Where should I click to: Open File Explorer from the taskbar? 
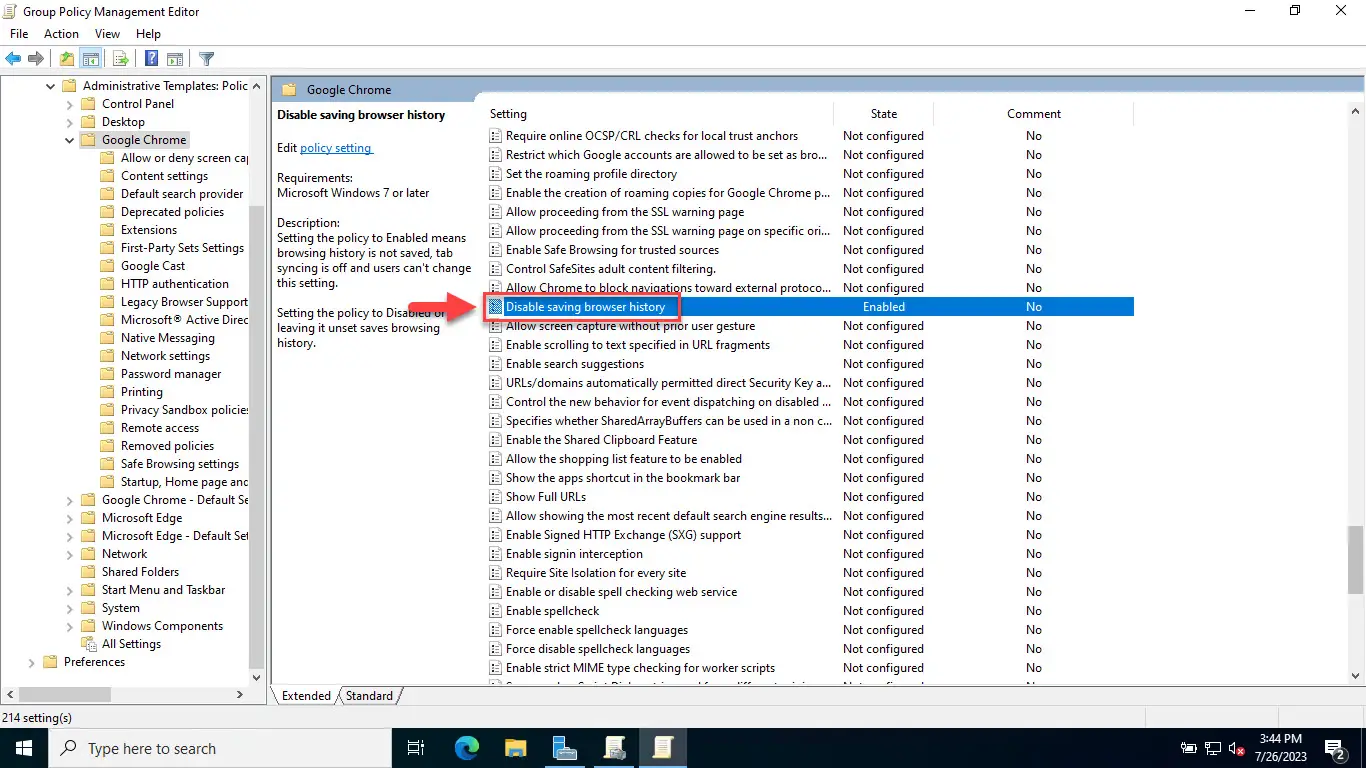pyautogui.click(x=515, y=748)
